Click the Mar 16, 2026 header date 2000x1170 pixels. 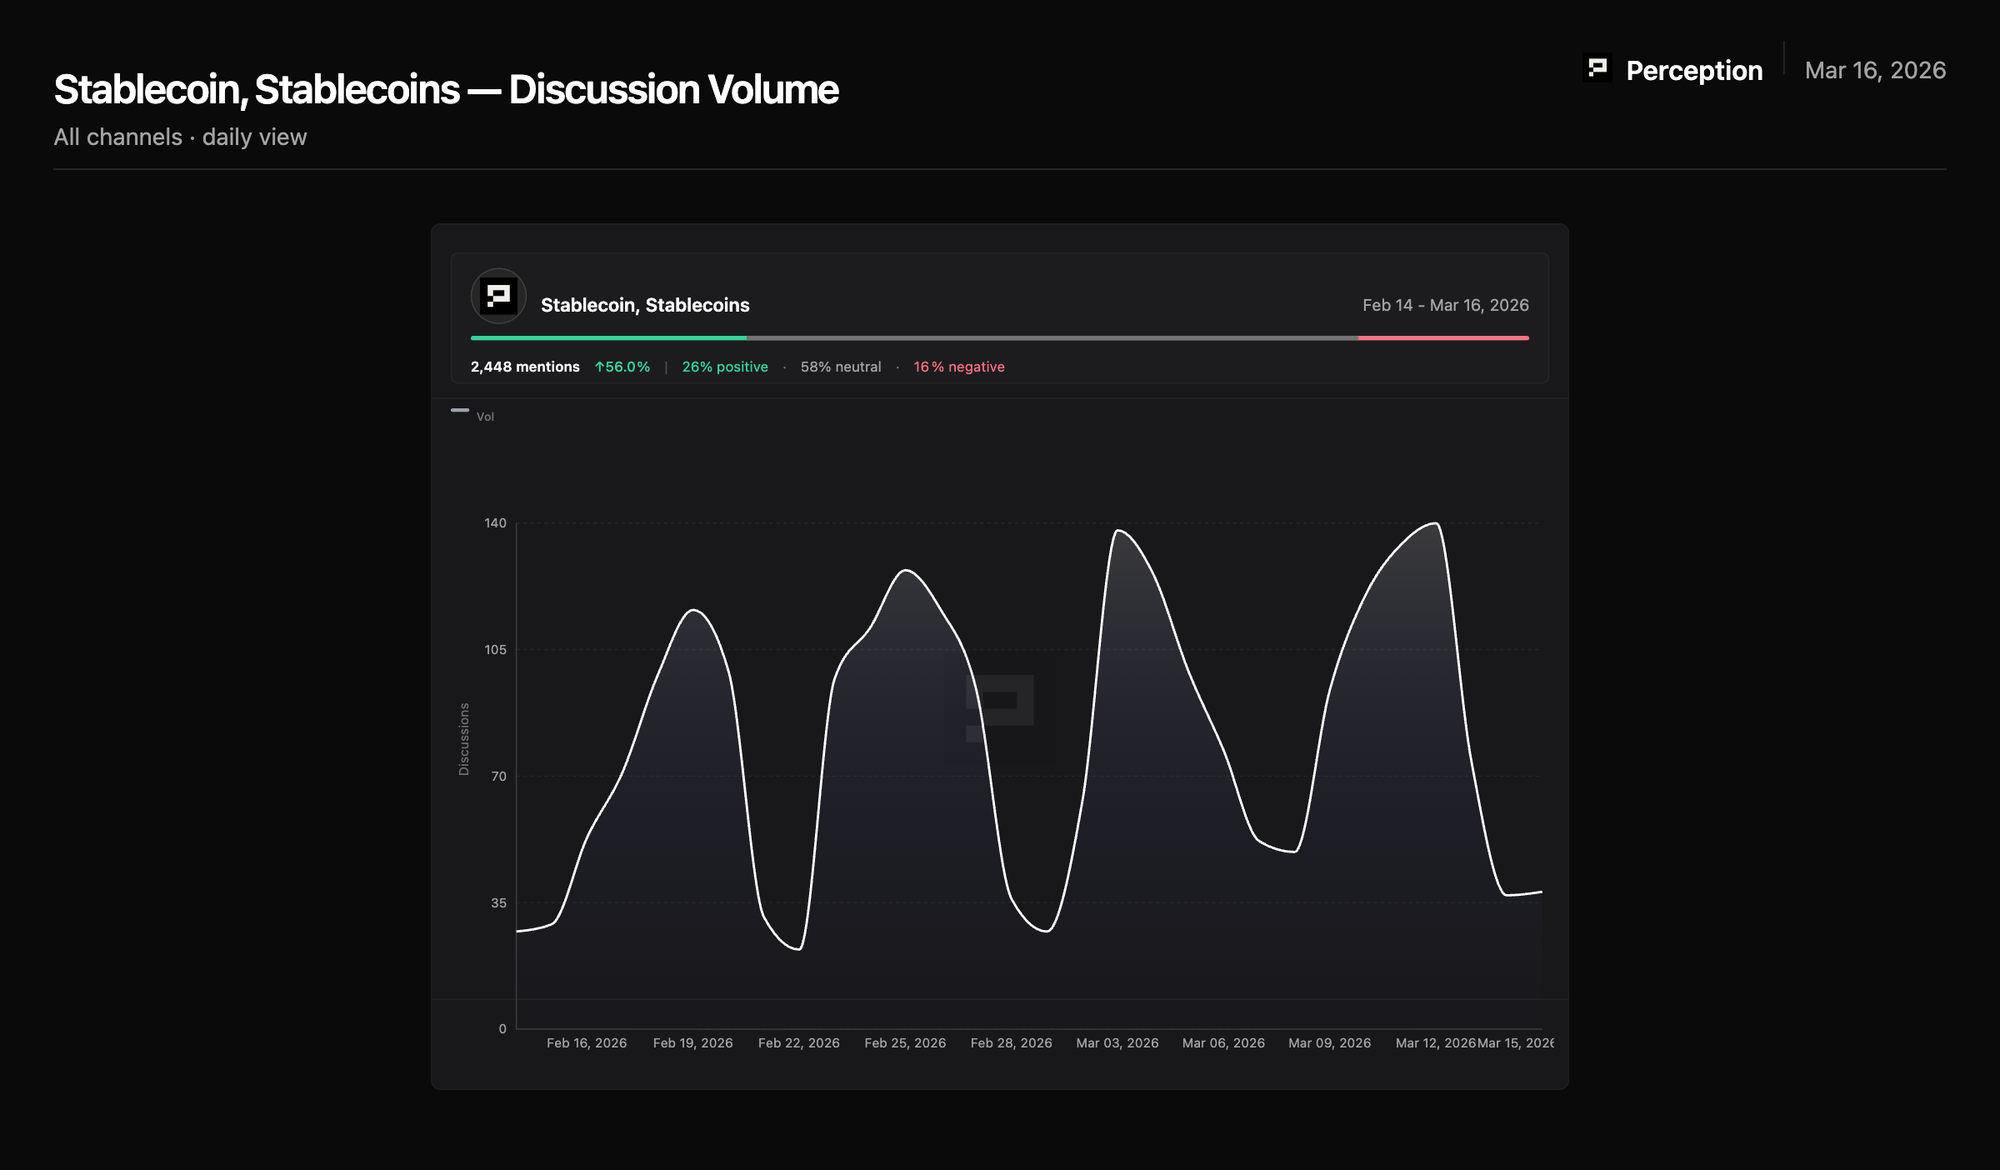pos(1875,71)
